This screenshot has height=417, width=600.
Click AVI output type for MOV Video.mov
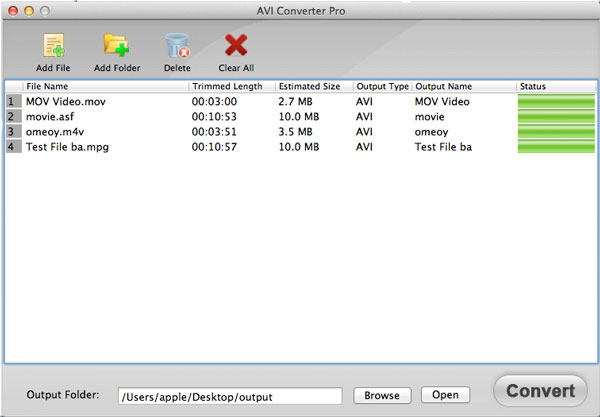[364, 101]
